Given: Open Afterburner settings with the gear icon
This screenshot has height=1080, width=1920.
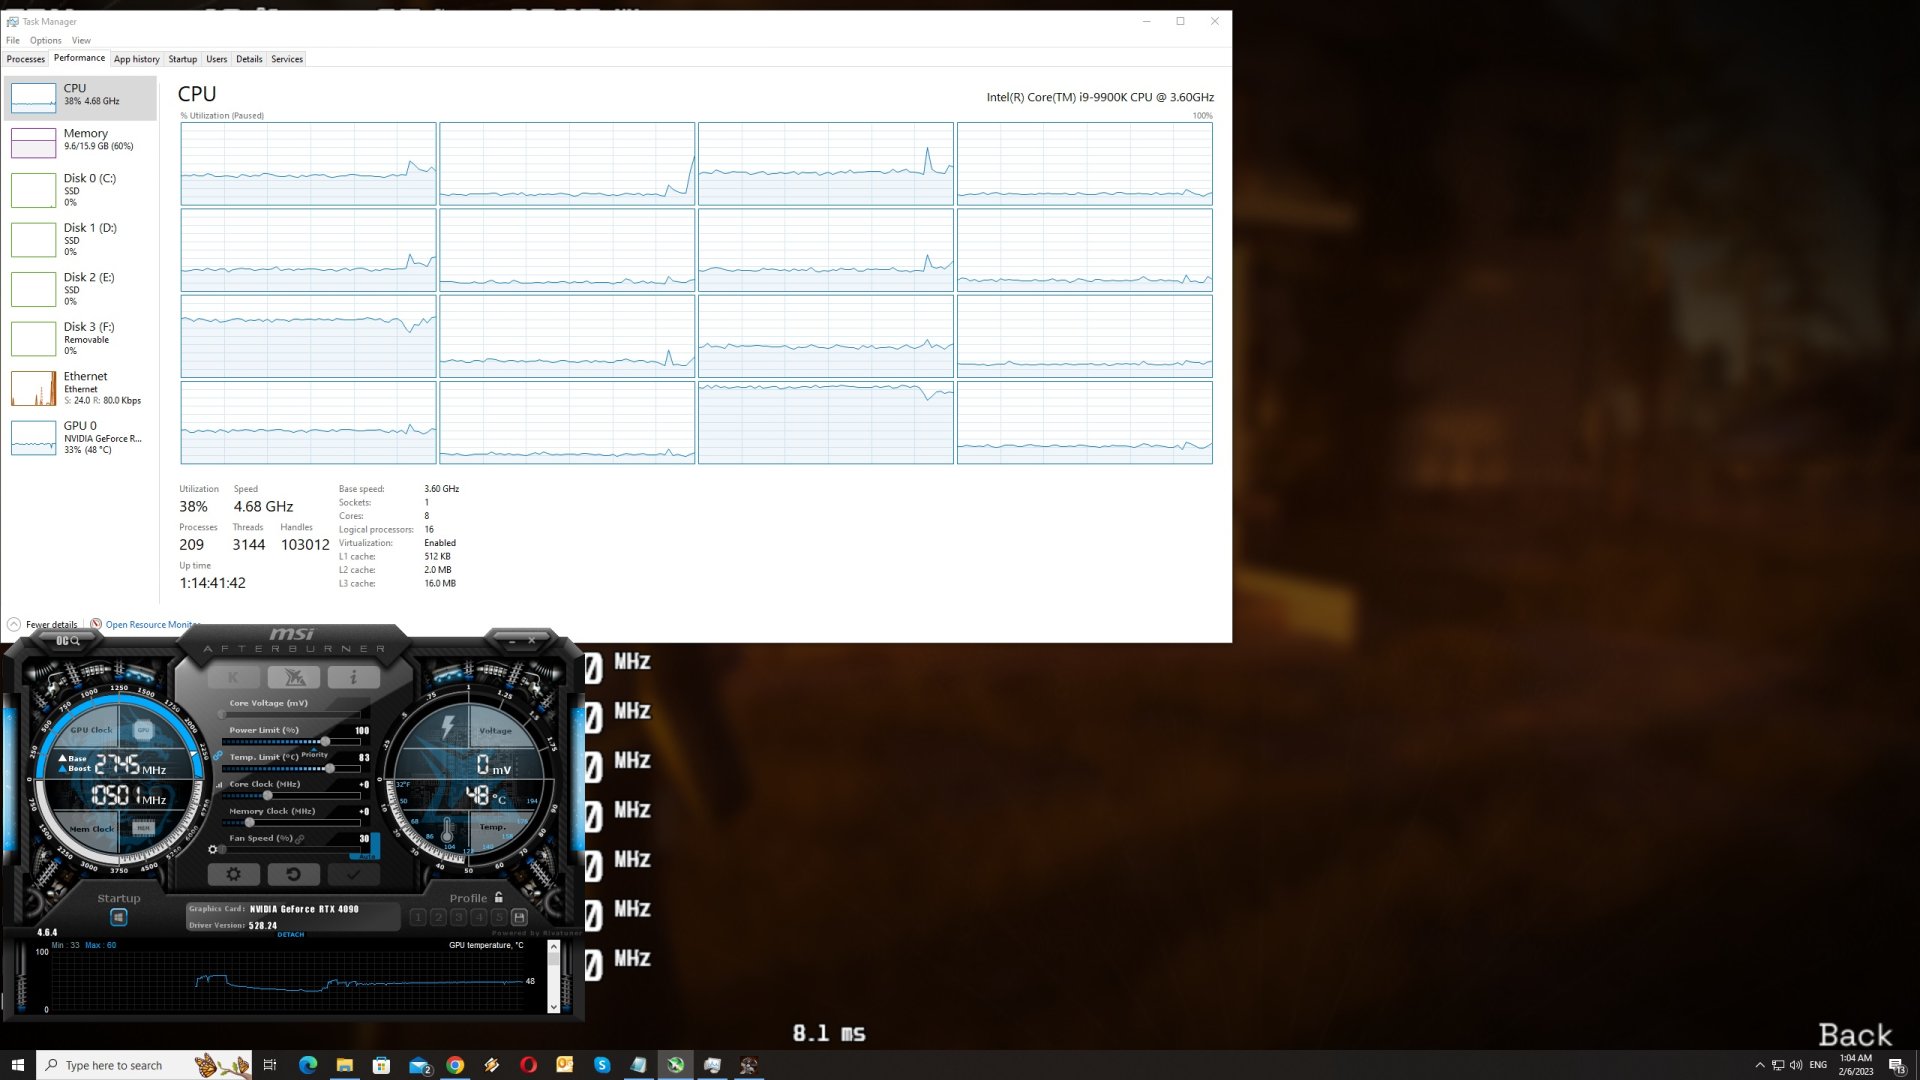Looking at the screenshot, I should coord(235,874).
